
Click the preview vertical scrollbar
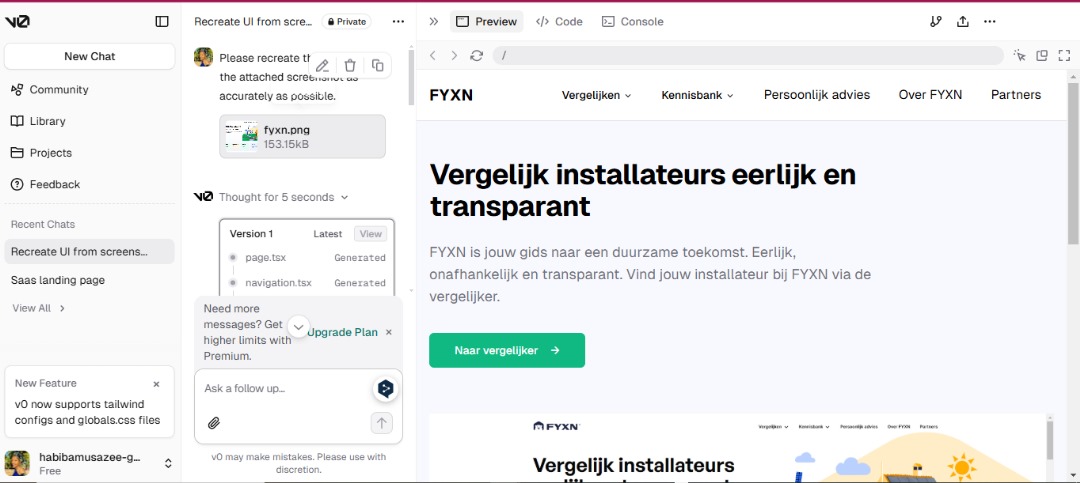1073,163
